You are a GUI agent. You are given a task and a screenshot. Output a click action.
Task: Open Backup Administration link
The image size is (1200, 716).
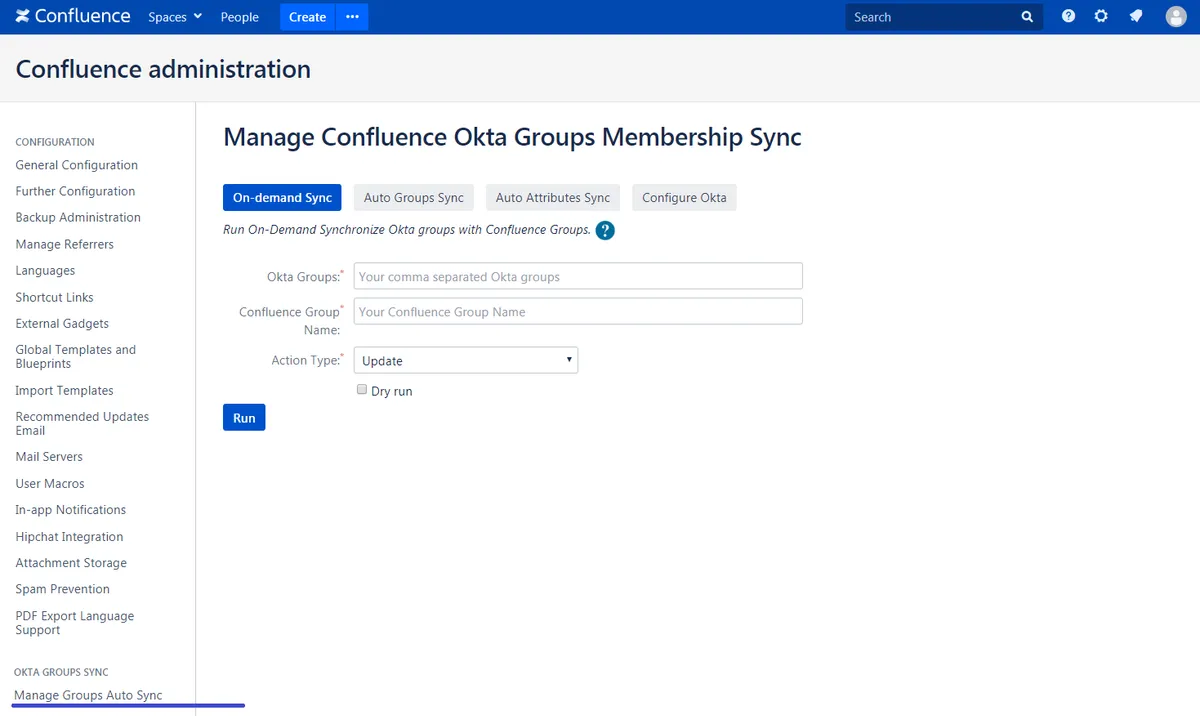pyautogui.click(x=78, y=217)
